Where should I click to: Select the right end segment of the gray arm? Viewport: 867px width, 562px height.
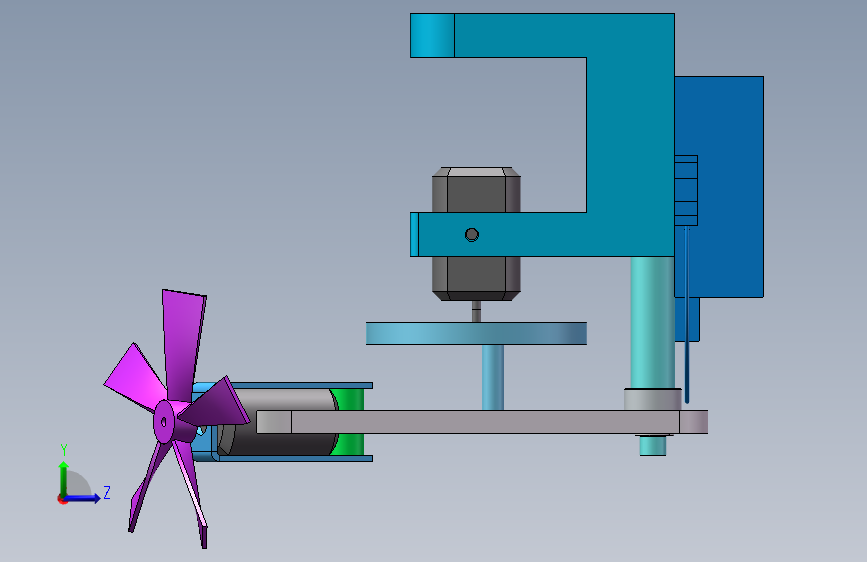coord(694,422)
